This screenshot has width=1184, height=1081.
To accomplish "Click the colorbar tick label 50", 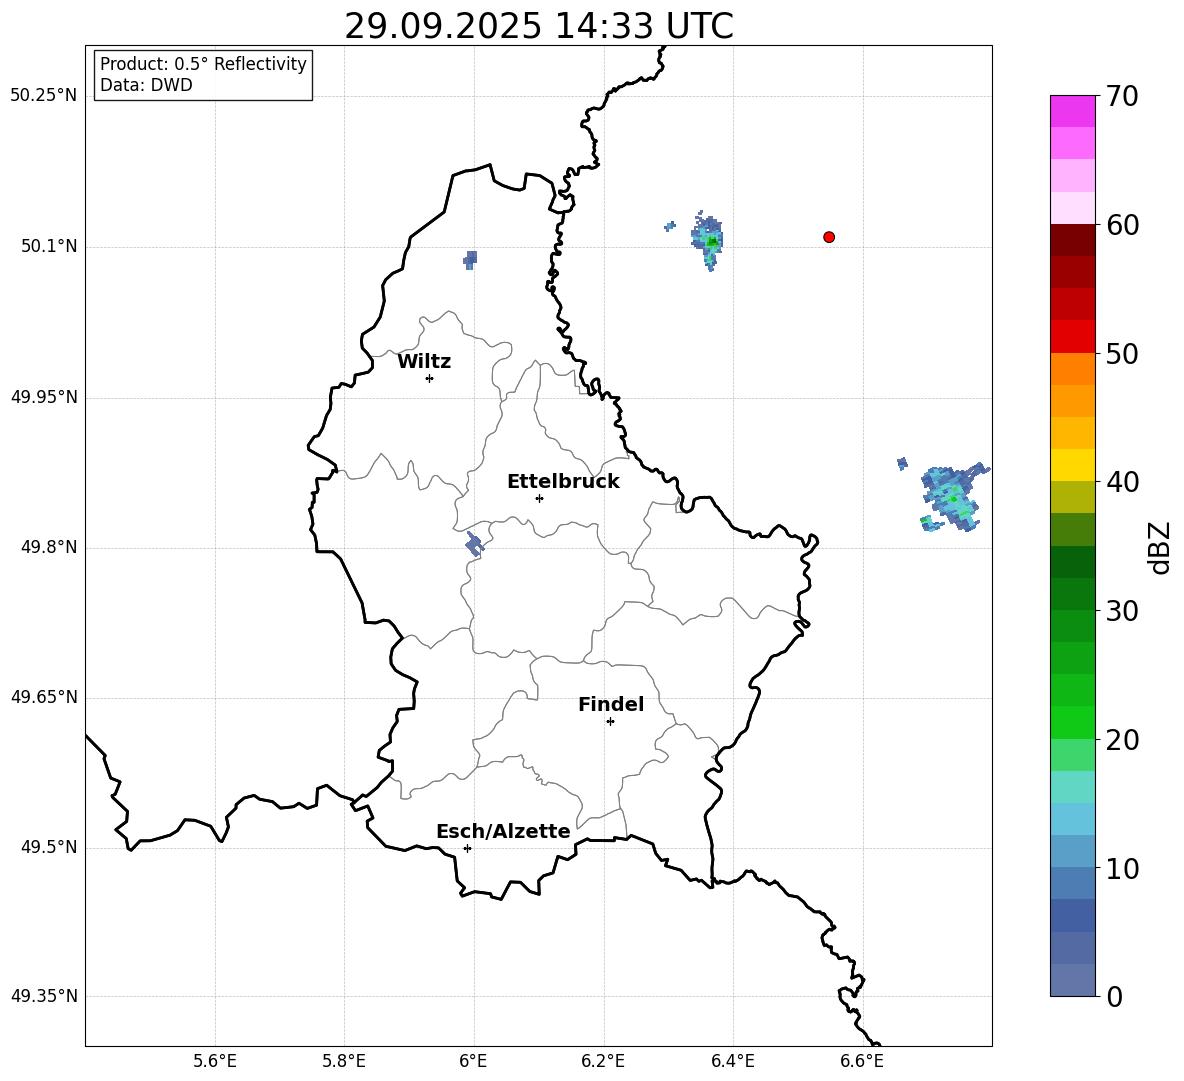I will point(1122,353).
